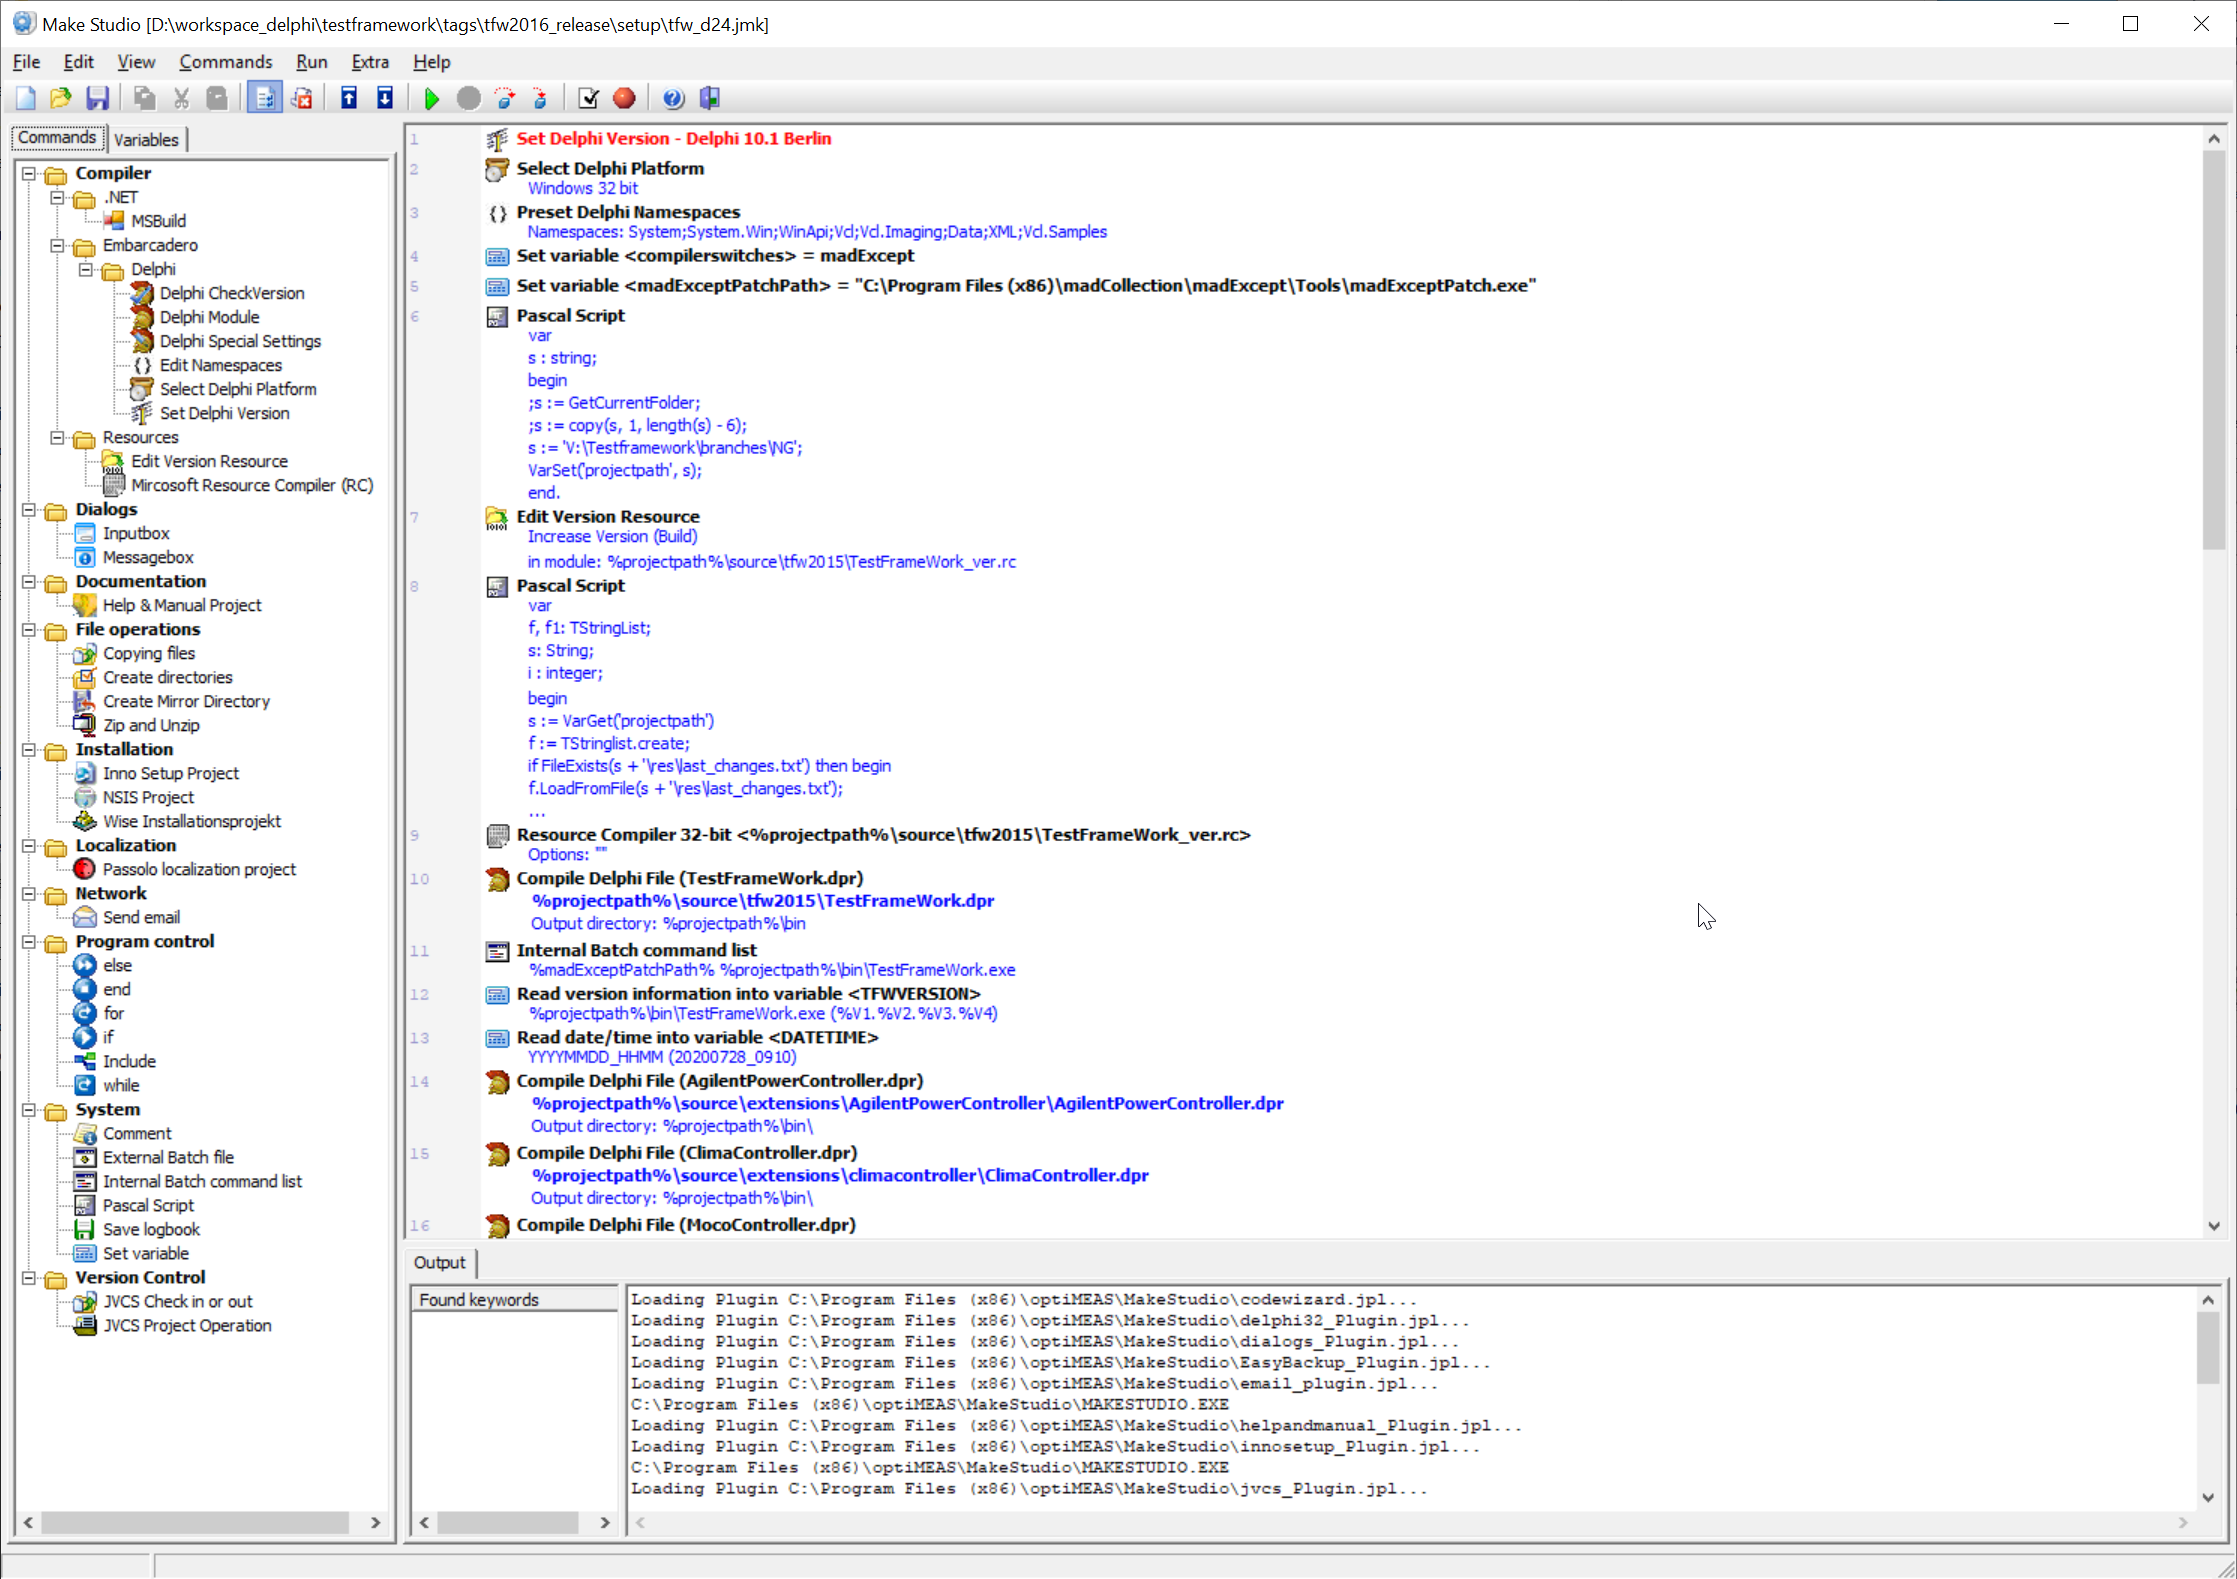The image size is (2237, 1579).
Task: Switch to the Variables tab
Action: (146, 139)
